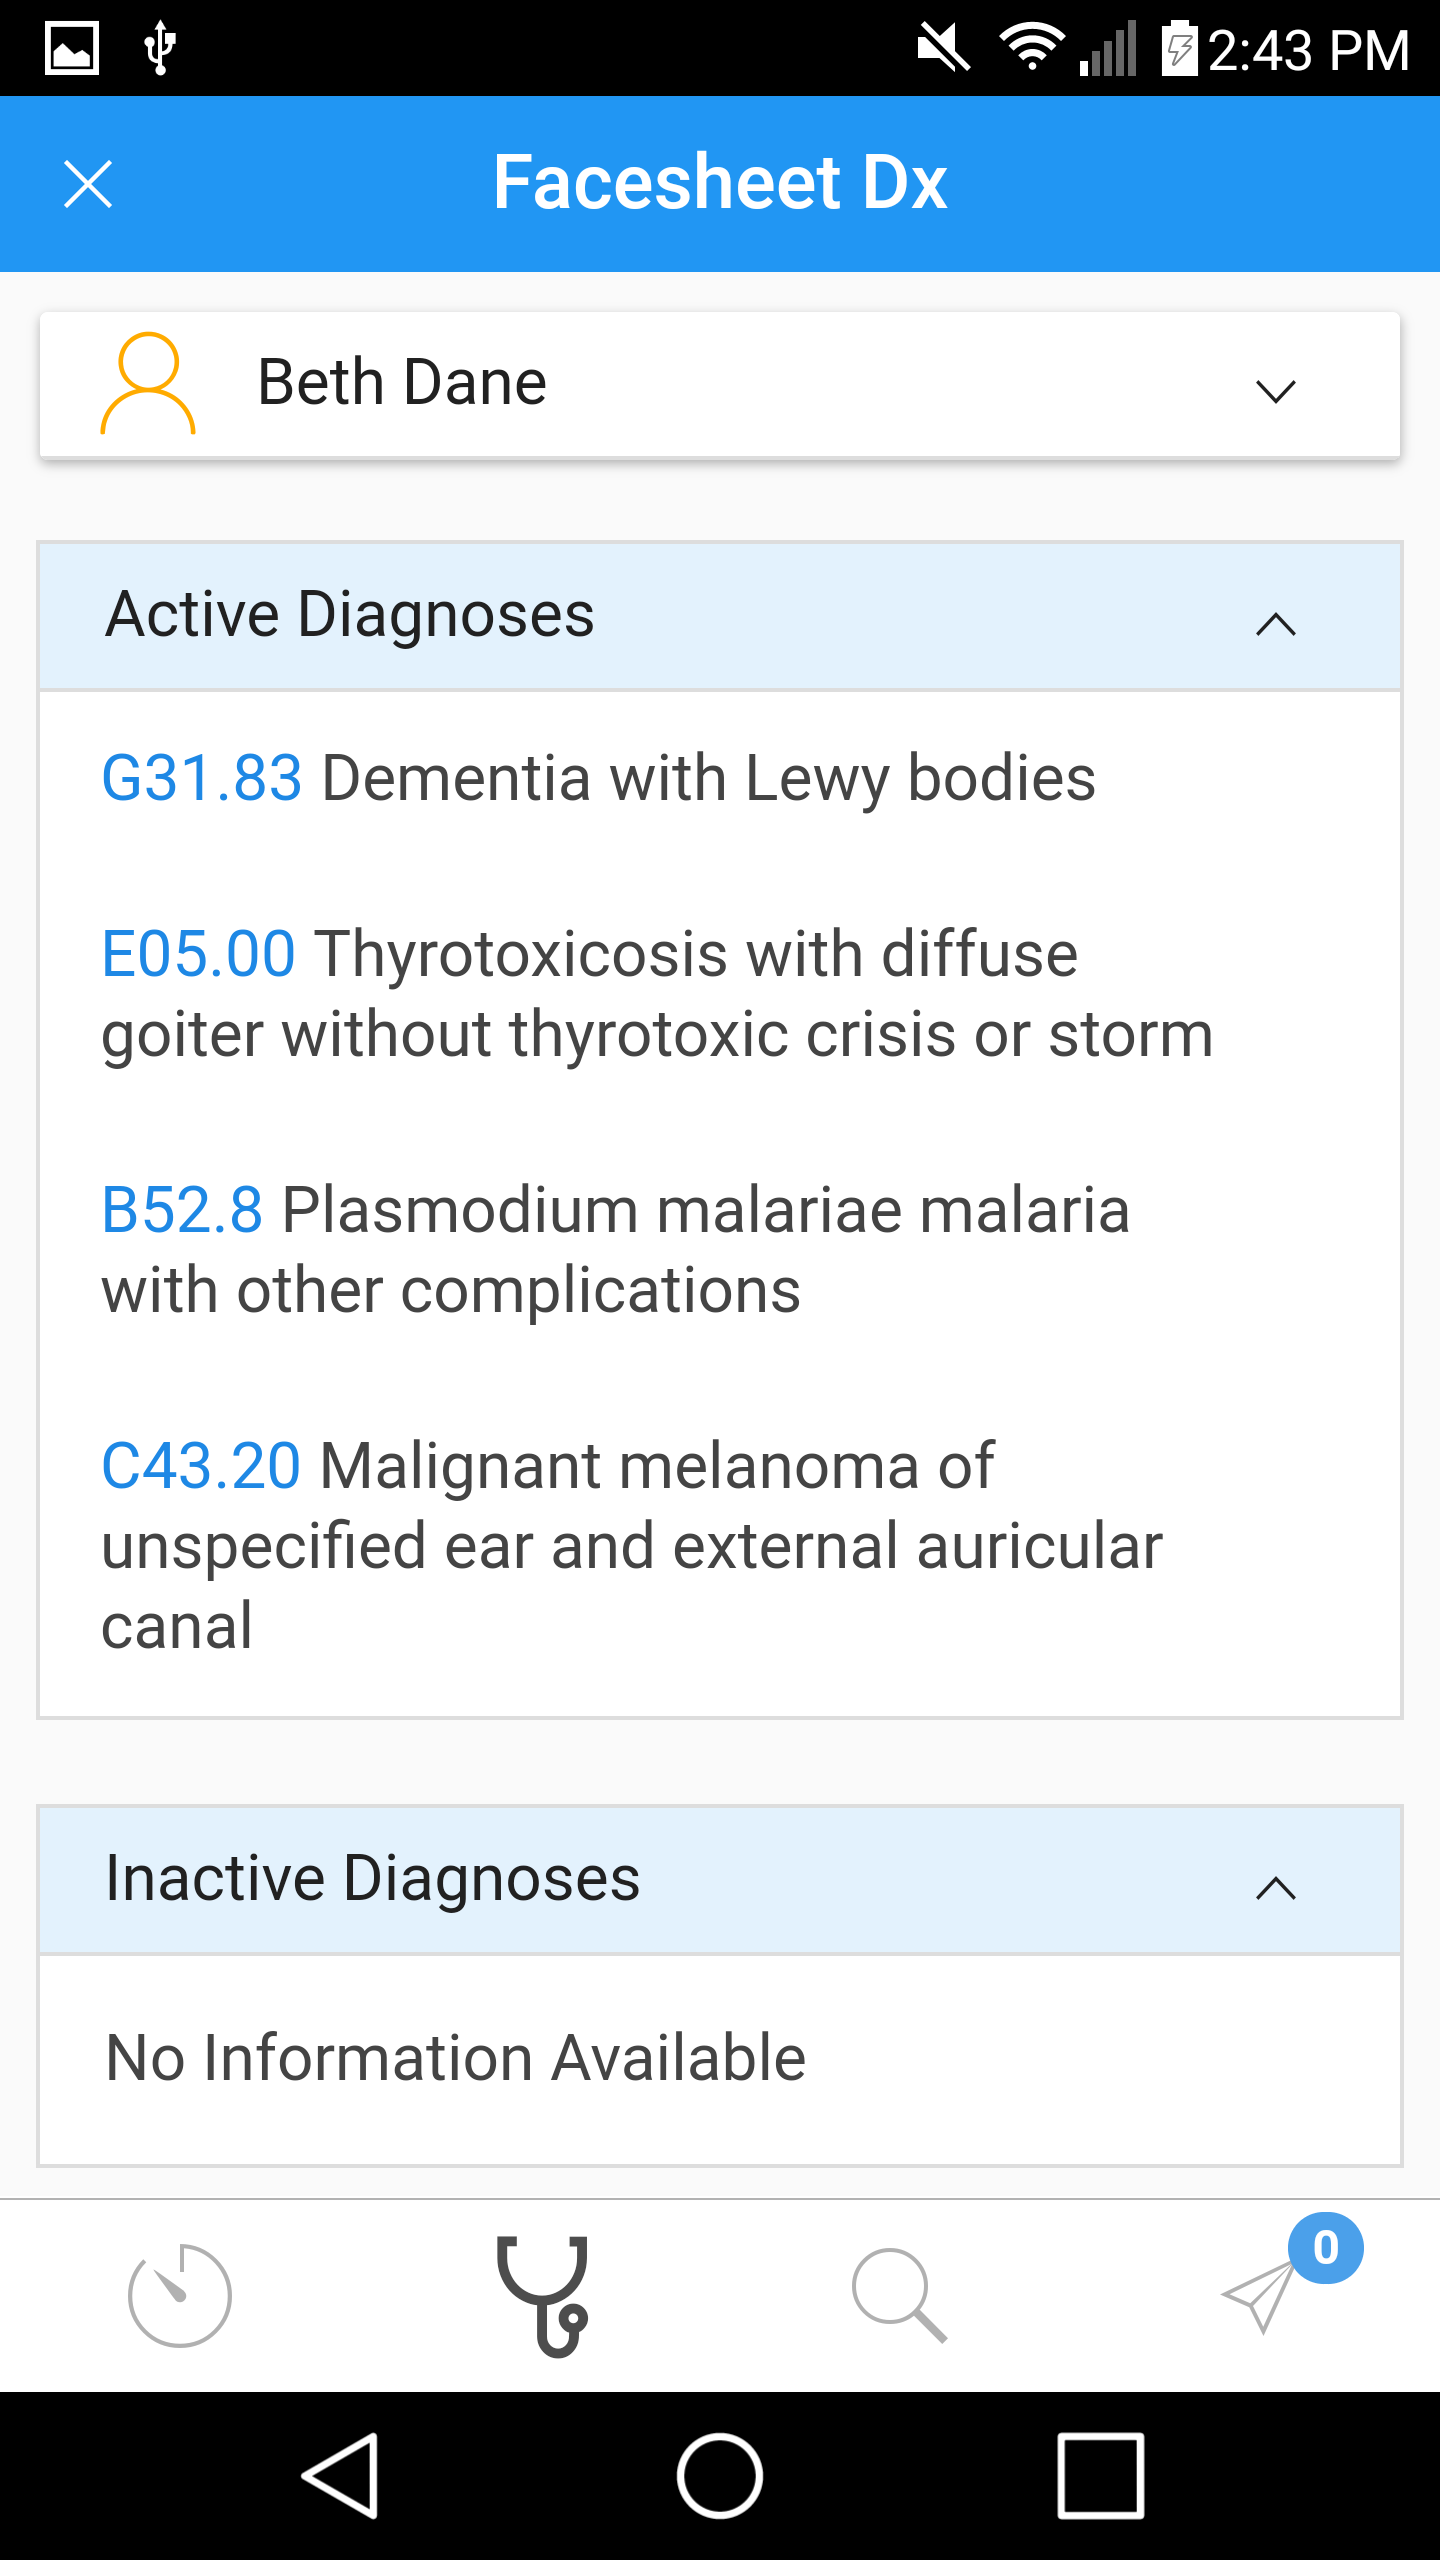
Task: Open C43.20 melanoma code link
Action: coord(201,1466)
